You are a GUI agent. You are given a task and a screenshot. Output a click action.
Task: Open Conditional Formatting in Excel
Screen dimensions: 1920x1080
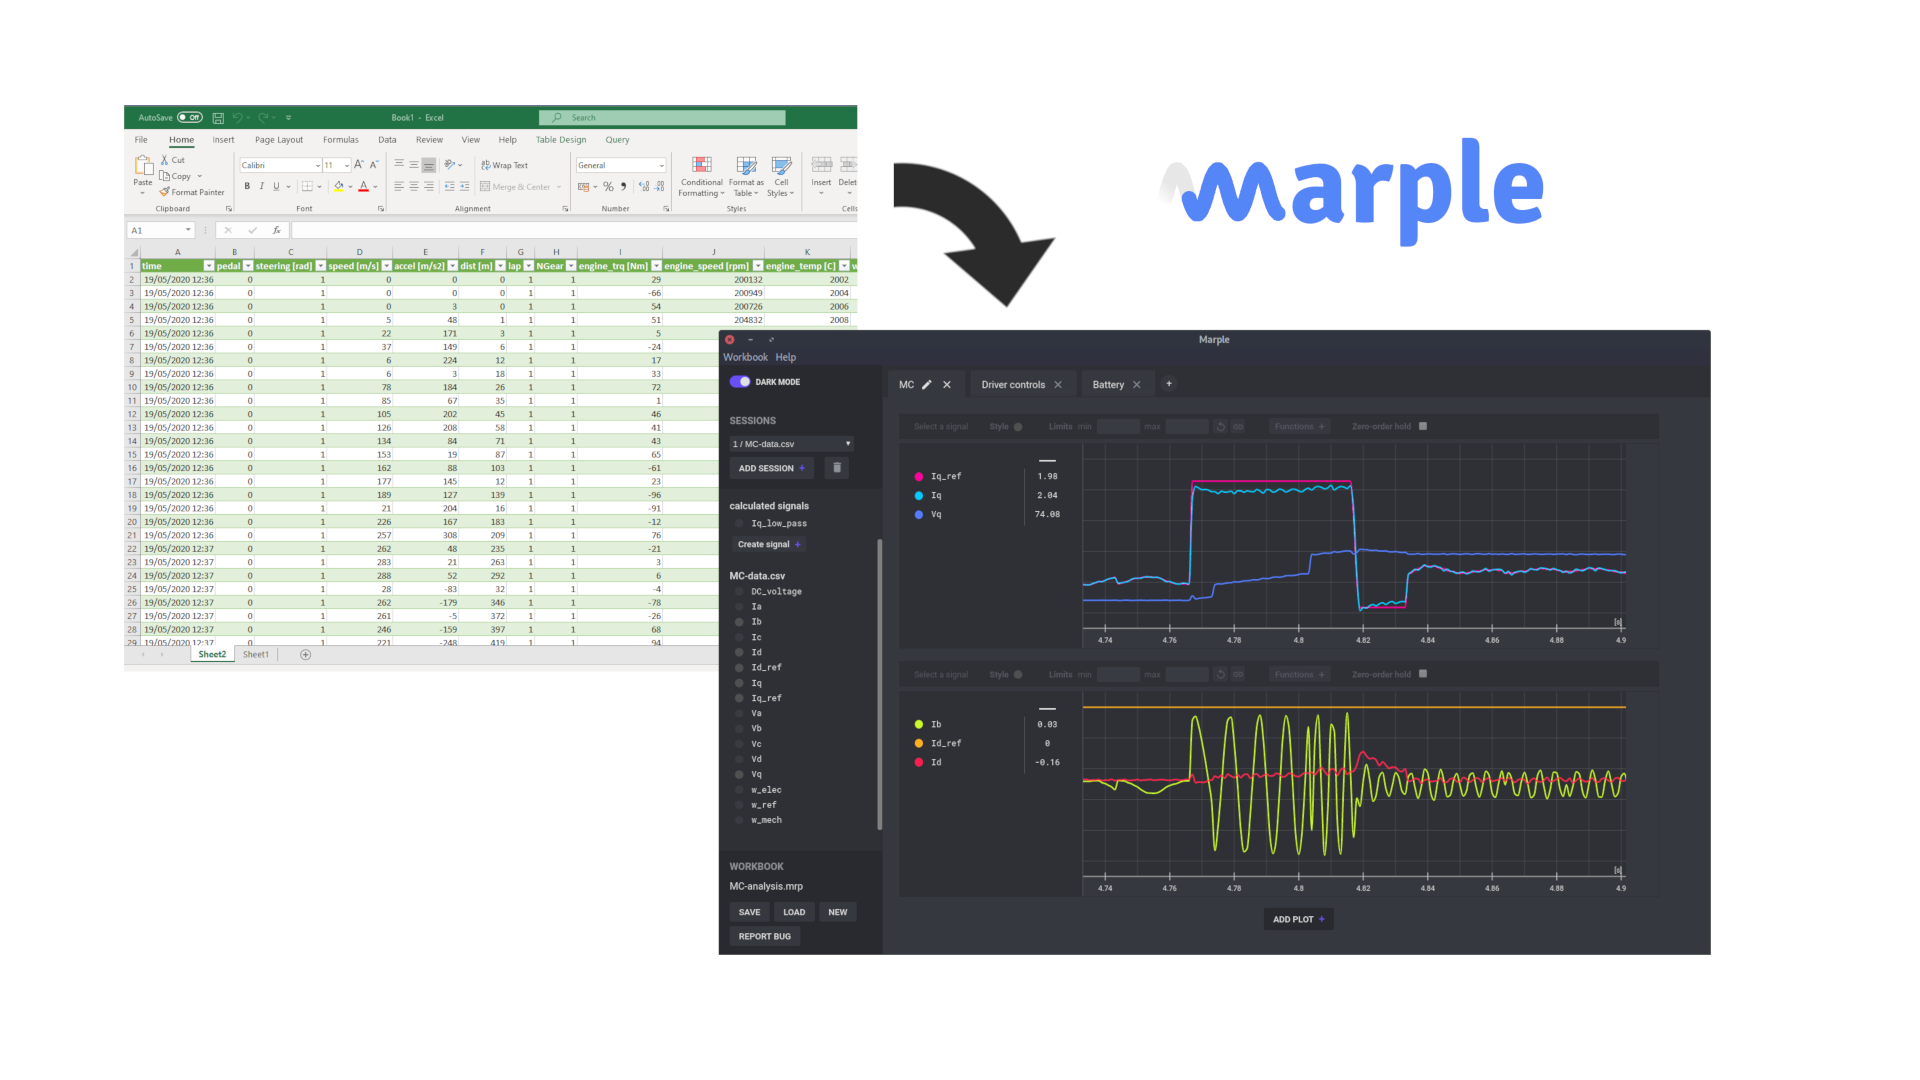click(x=702, y=176)
